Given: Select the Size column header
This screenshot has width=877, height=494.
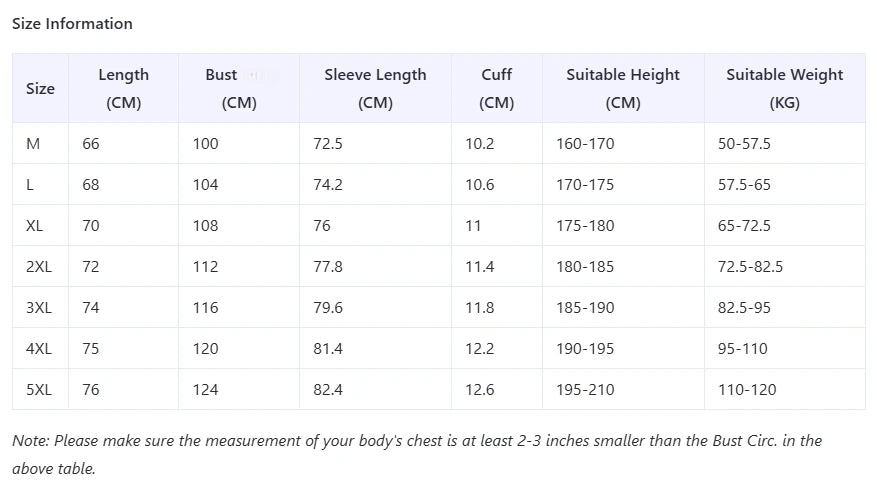Looking at the screenshot, I should (40, 88).
